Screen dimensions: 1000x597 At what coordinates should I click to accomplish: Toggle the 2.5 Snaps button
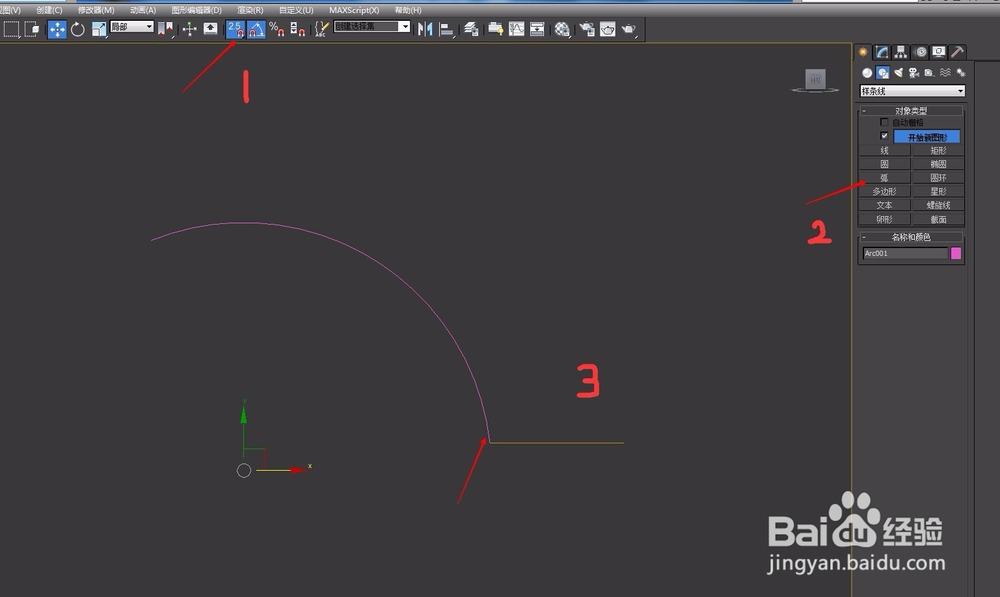235,29
